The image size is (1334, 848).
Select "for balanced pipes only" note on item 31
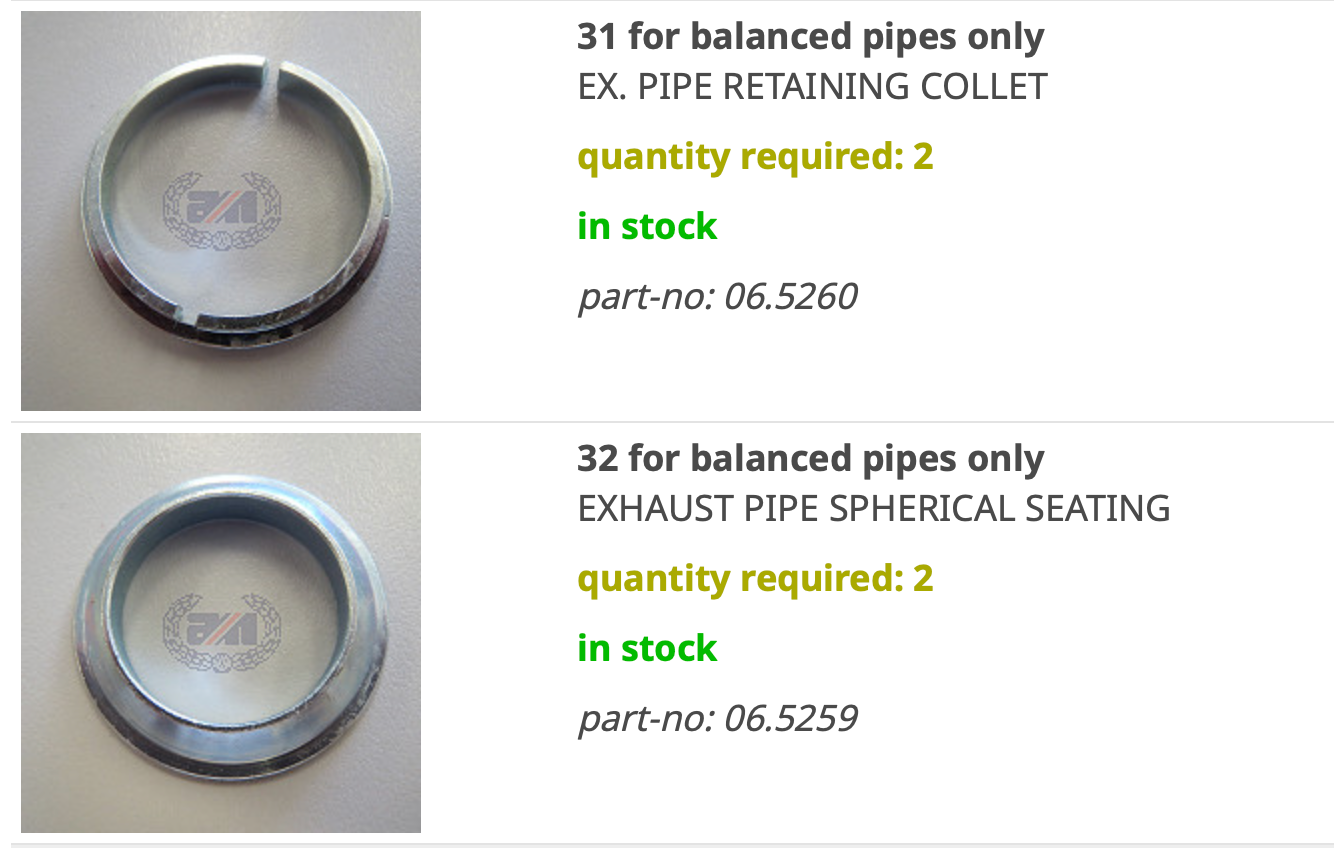(836, 38)
